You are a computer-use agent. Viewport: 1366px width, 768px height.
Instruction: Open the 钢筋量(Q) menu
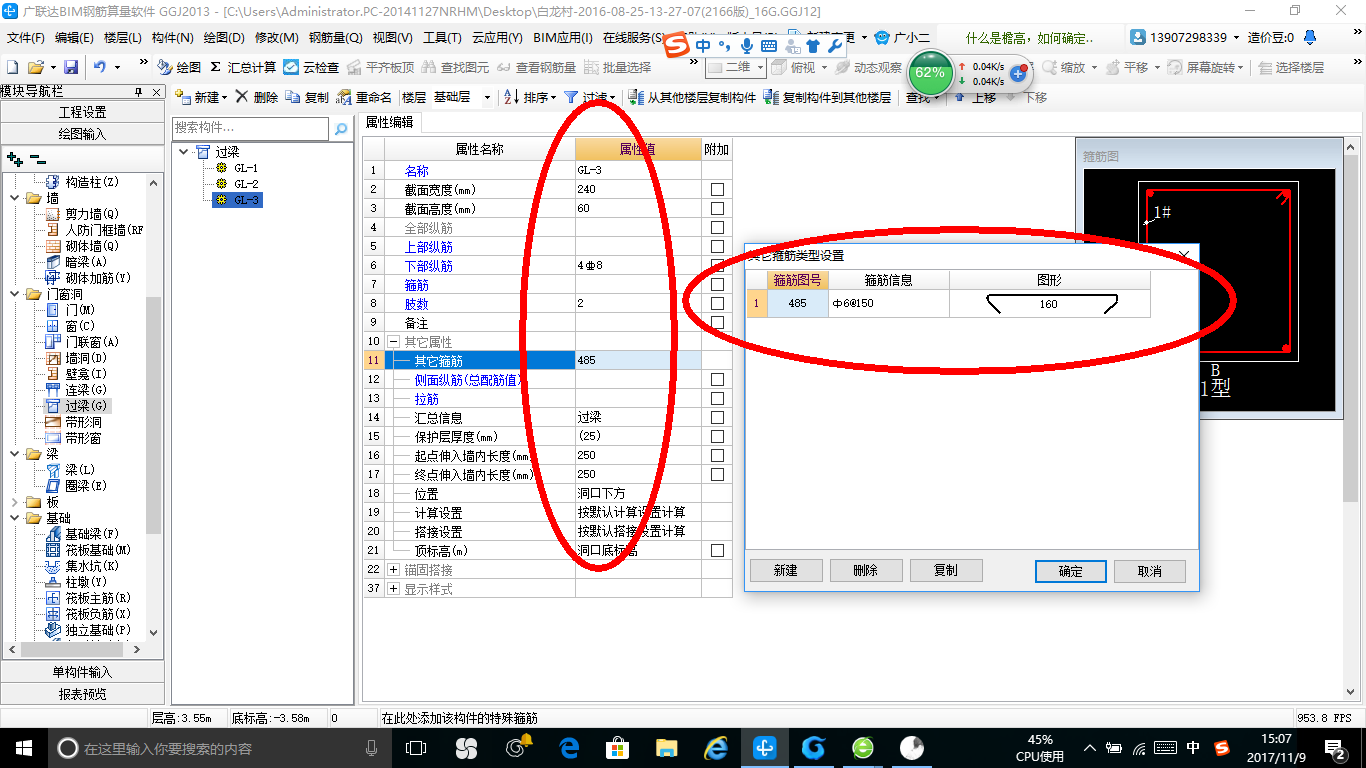click(x=335, y=38)
